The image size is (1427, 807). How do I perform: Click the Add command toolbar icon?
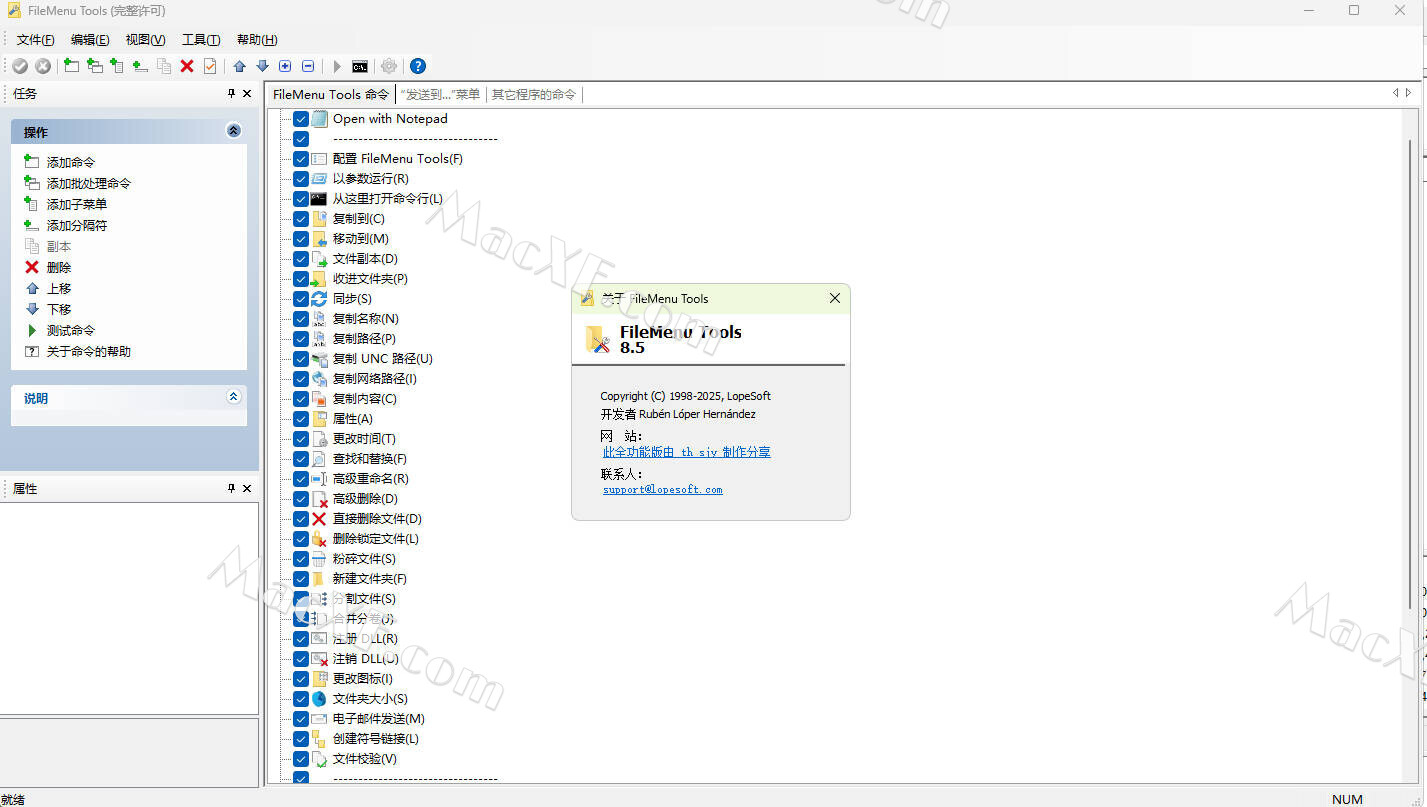click(71, 66)
